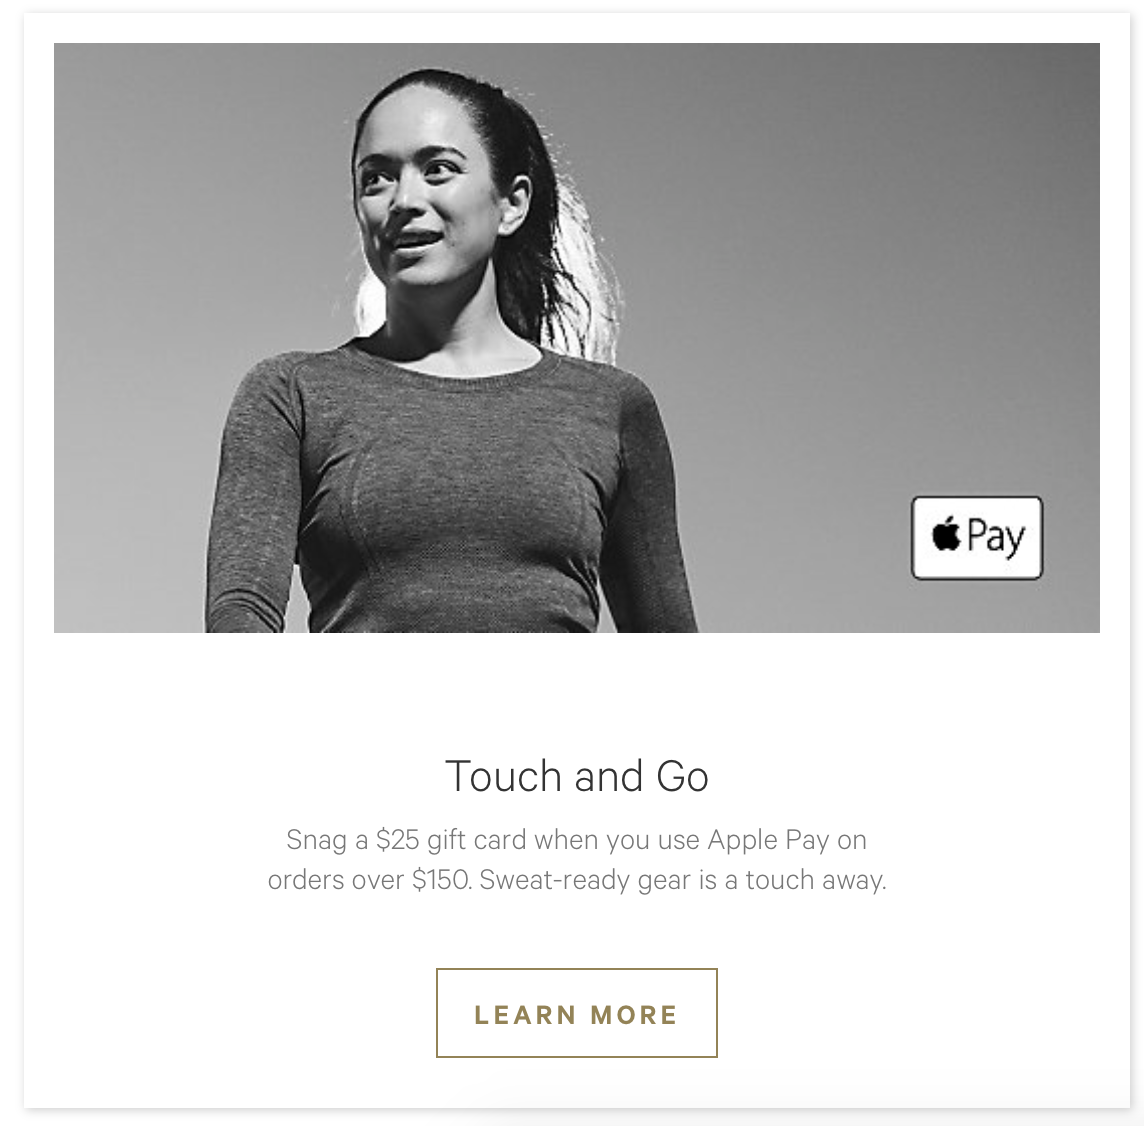Image resolution: width=1144 pixels, height=1126 pixels.
Task: Click the word "LEARN" on the gold-outlined button
Action: 526,1015
